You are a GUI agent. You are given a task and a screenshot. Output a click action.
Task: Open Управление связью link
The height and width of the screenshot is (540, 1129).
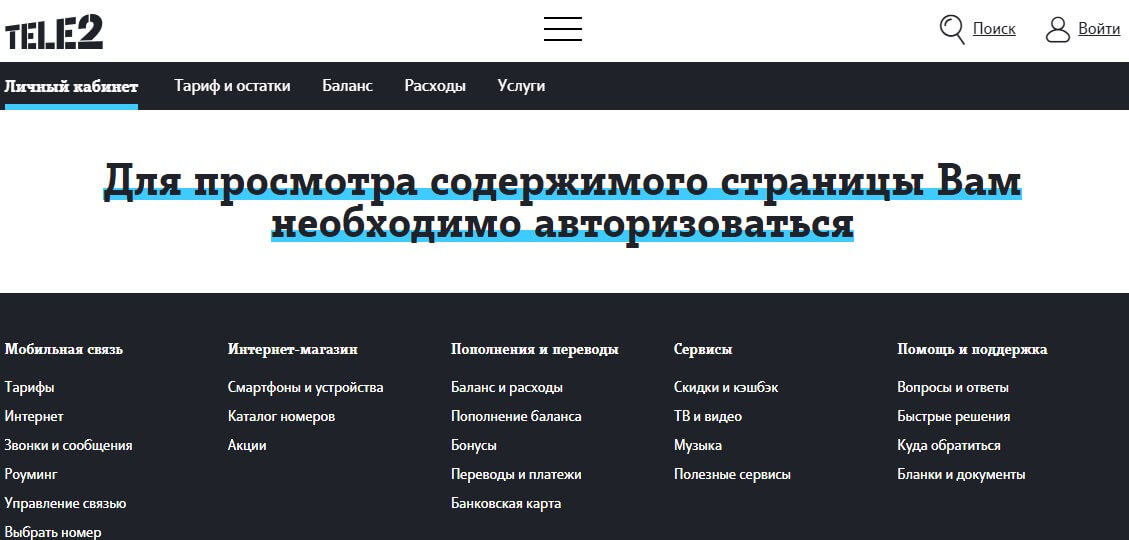tap(66, 503)
